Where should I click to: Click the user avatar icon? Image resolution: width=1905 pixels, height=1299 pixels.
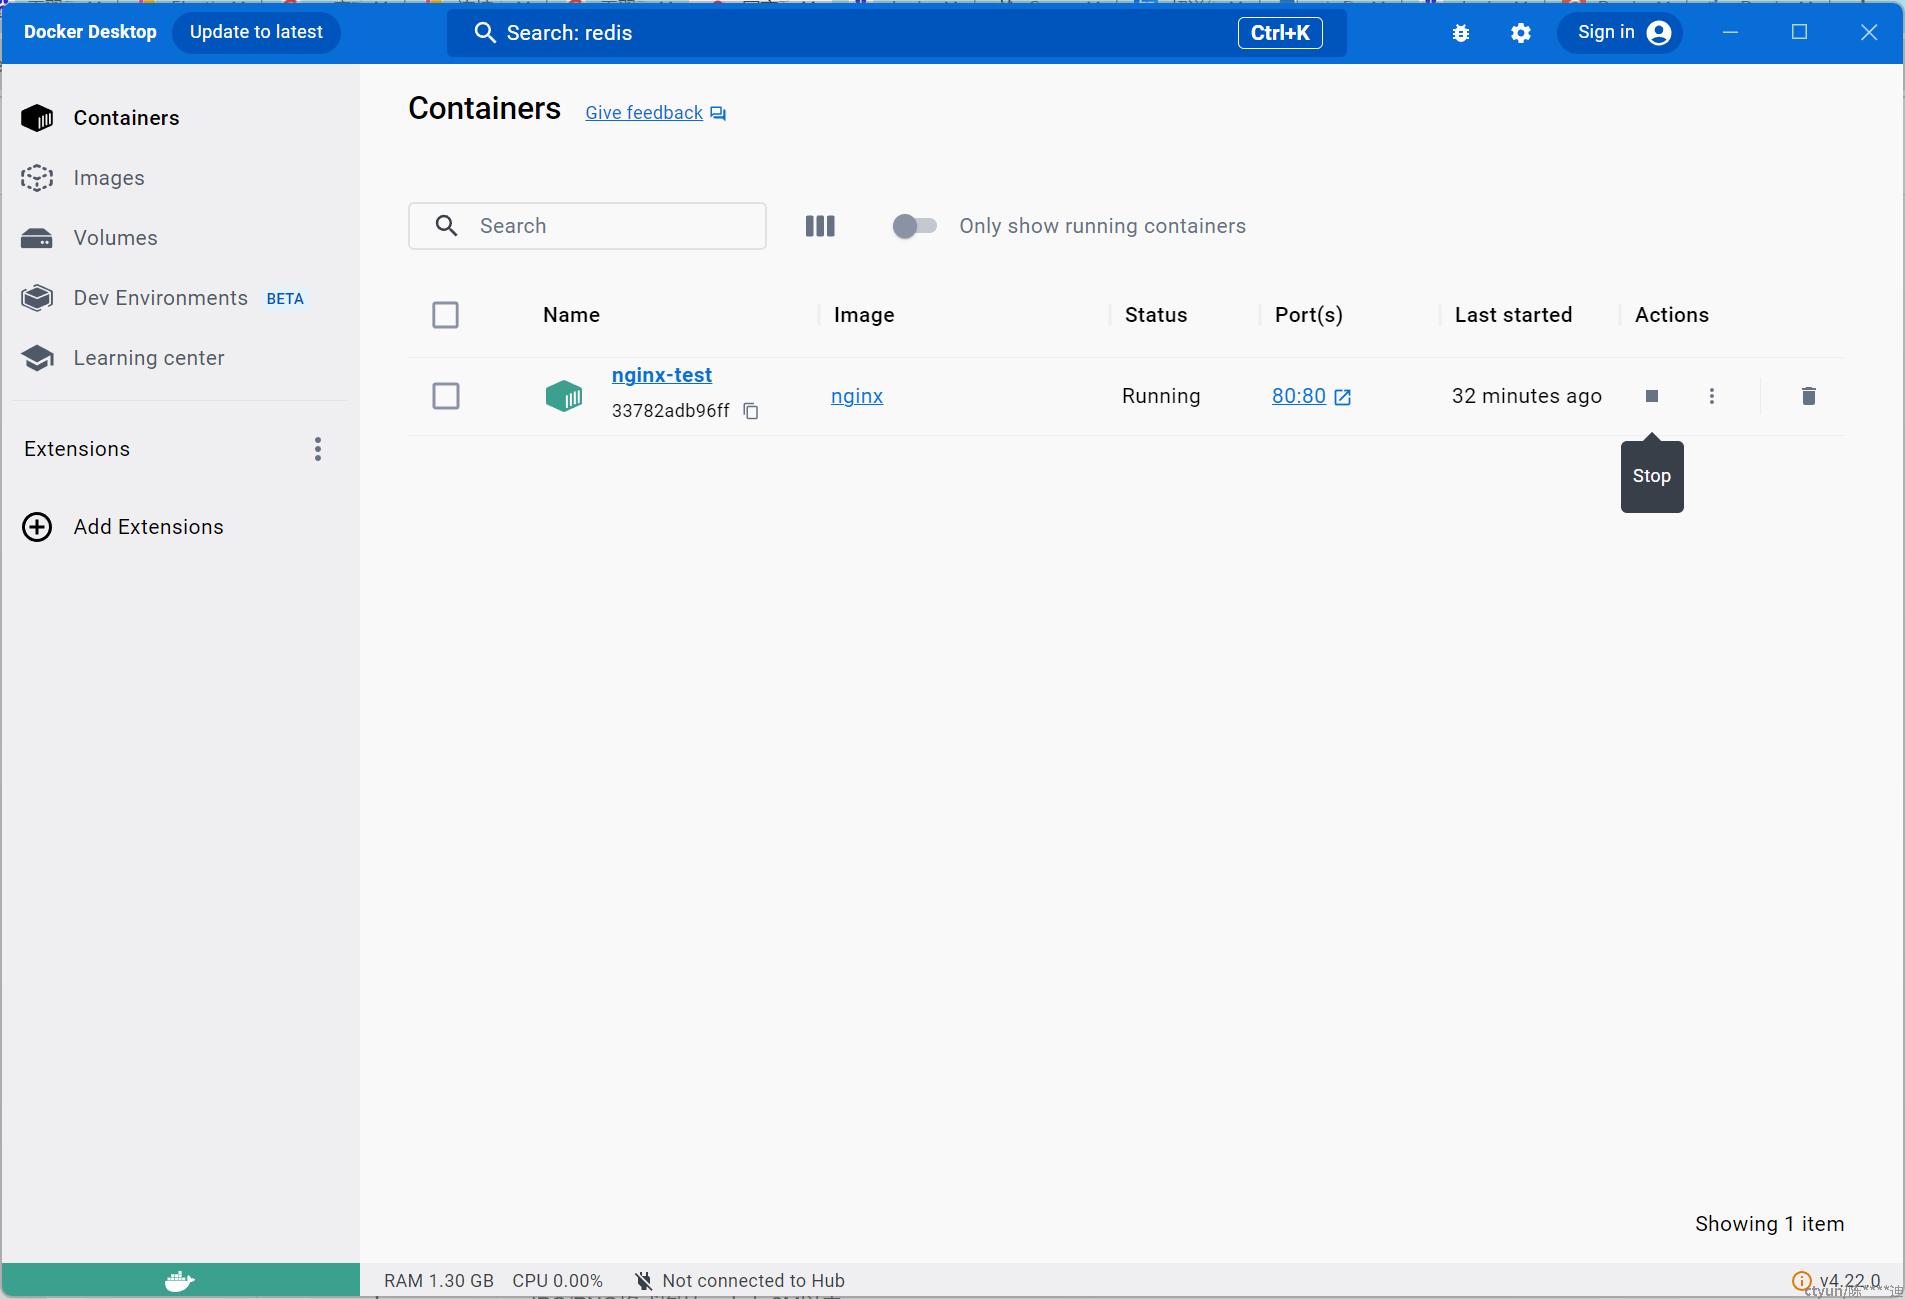(1659, 33)
